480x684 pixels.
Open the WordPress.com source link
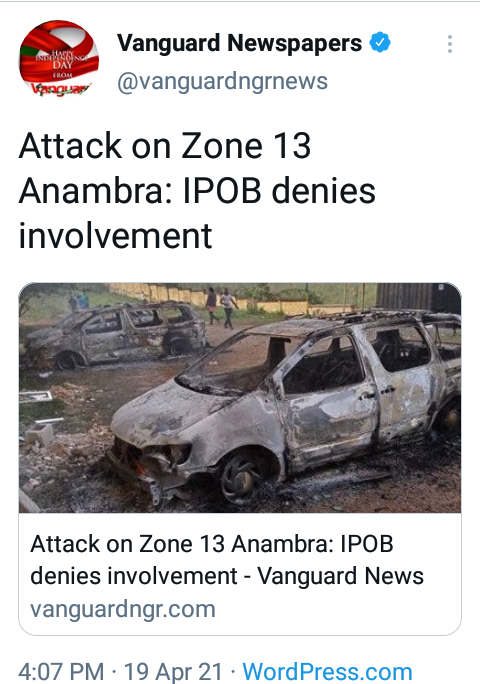coord(327,672)
